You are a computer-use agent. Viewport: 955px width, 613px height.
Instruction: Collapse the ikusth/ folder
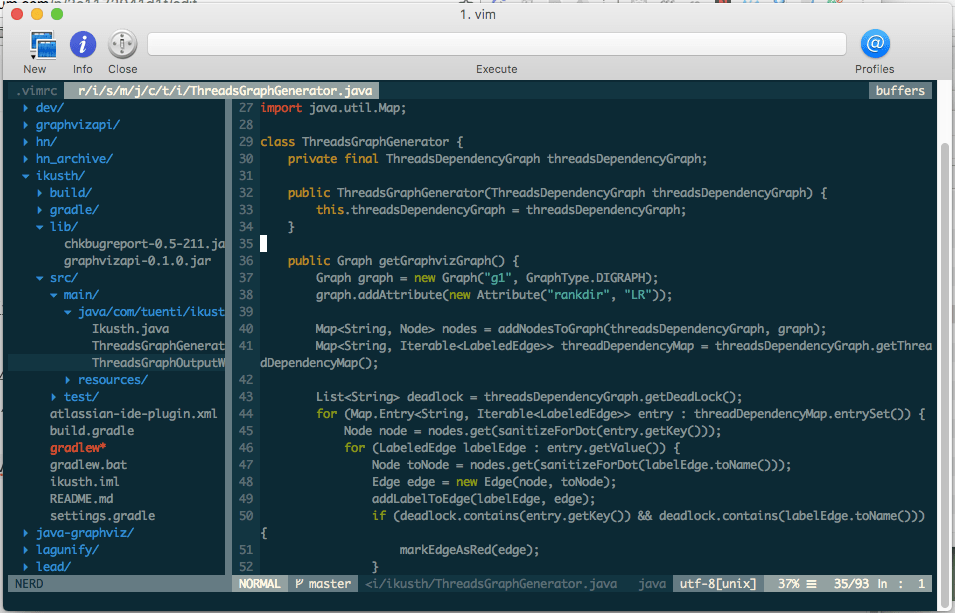click(60, 176)
